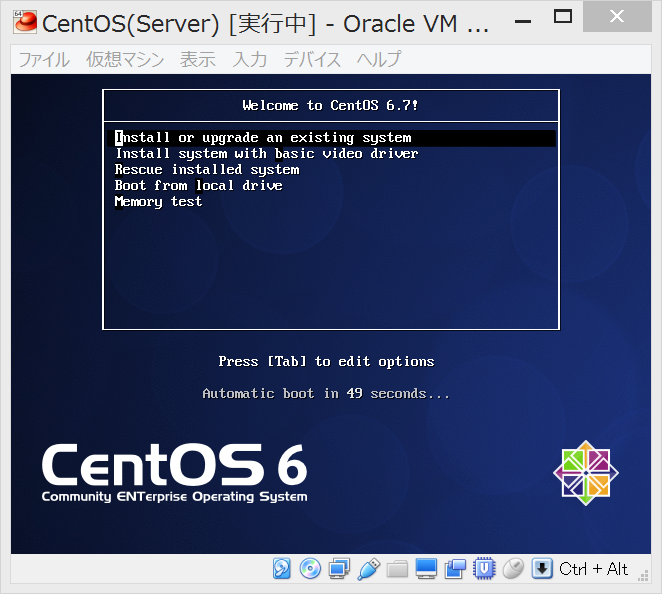Open the 仮想マシン menu

[125, 59]
